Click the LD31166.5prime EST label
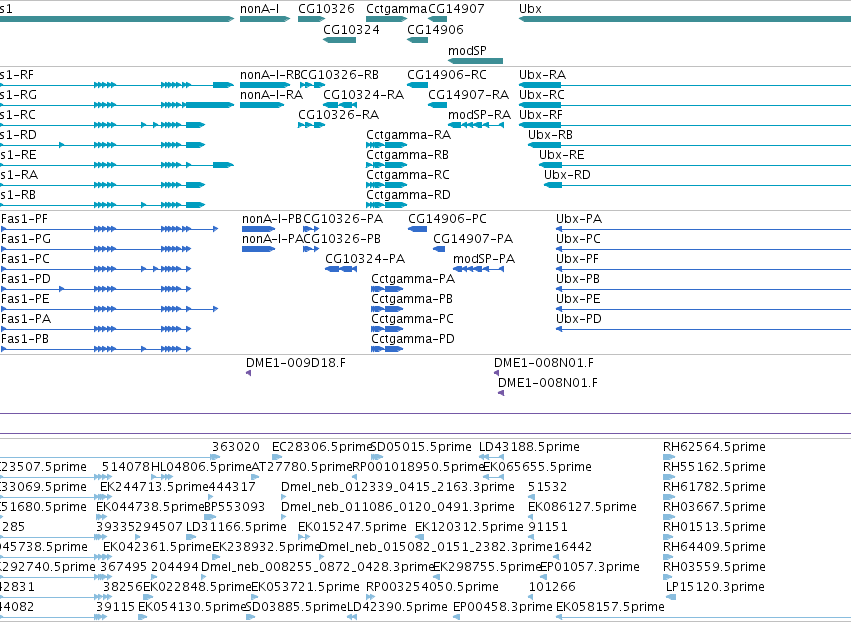This screenshot has width=851, height=622. 236,527
